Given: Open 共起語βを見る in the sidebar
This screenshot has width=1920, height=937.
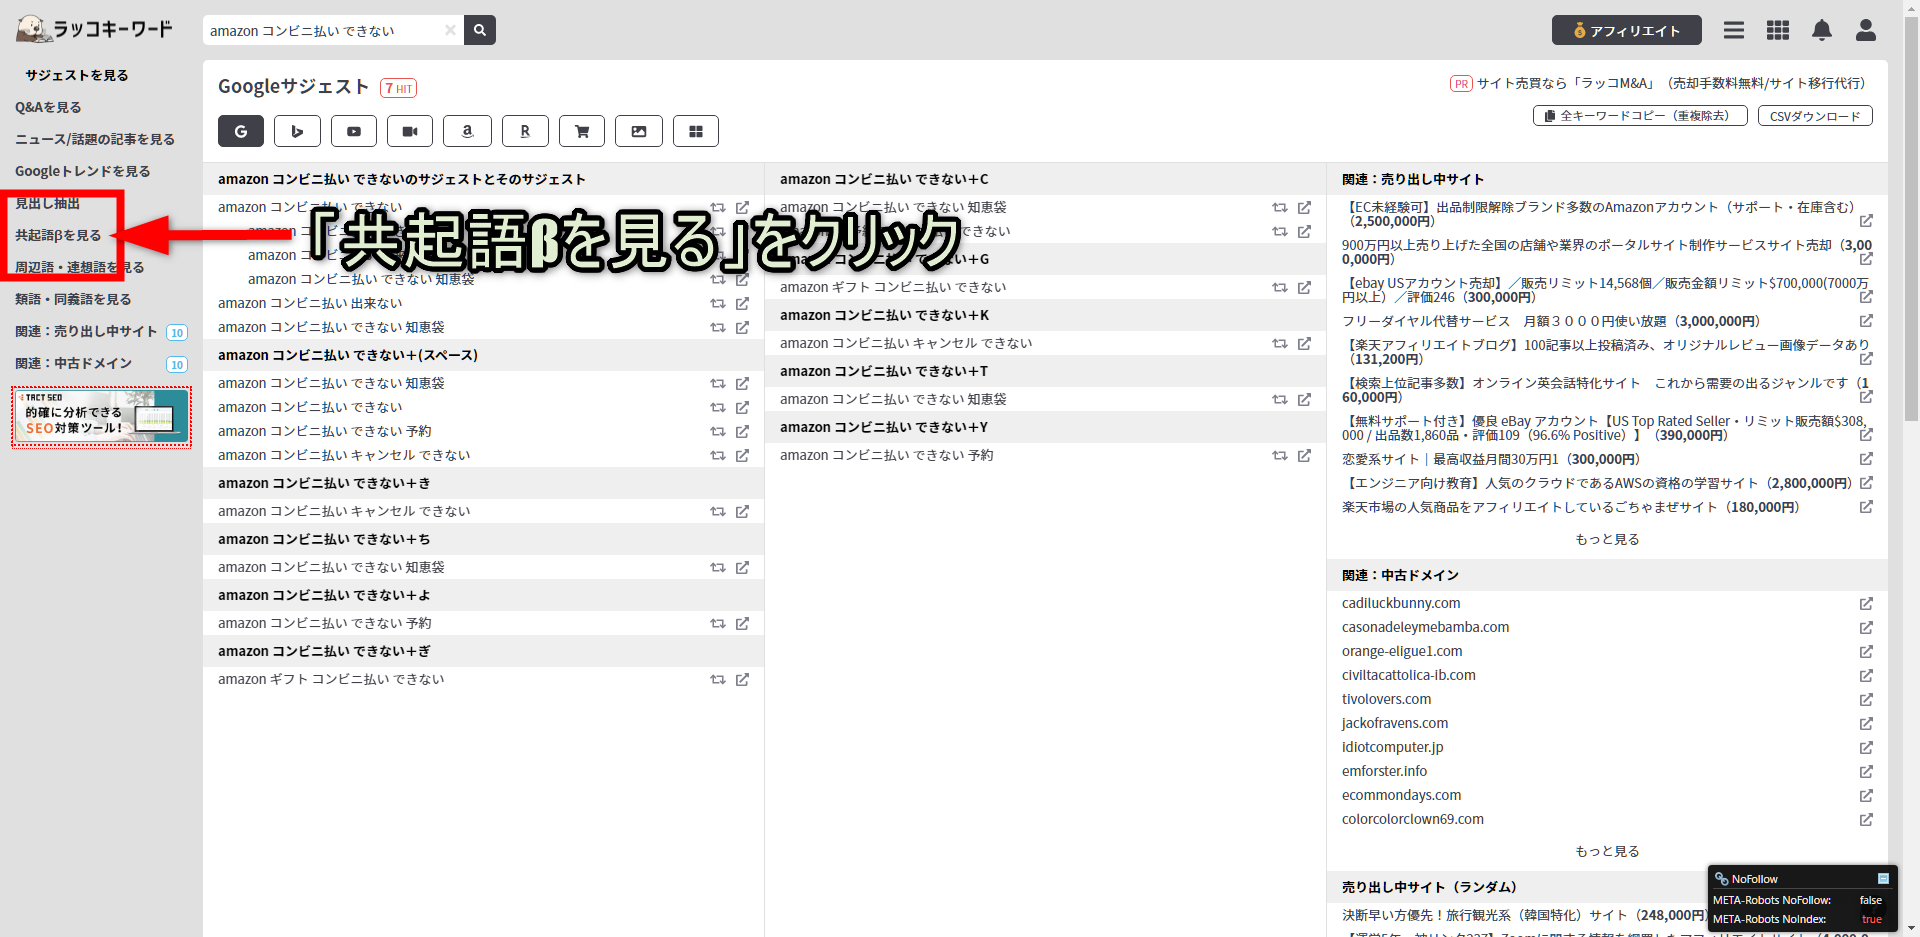Looking at the screenshot, I should pyautogui.click(x=58, y=235).
